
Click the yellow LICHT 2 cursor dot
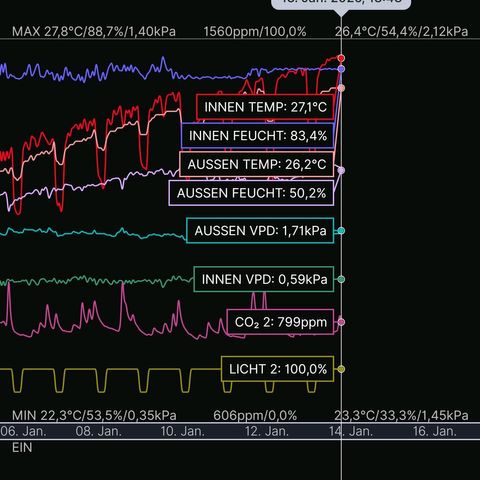pyautogui.click(x=341, y=369)
